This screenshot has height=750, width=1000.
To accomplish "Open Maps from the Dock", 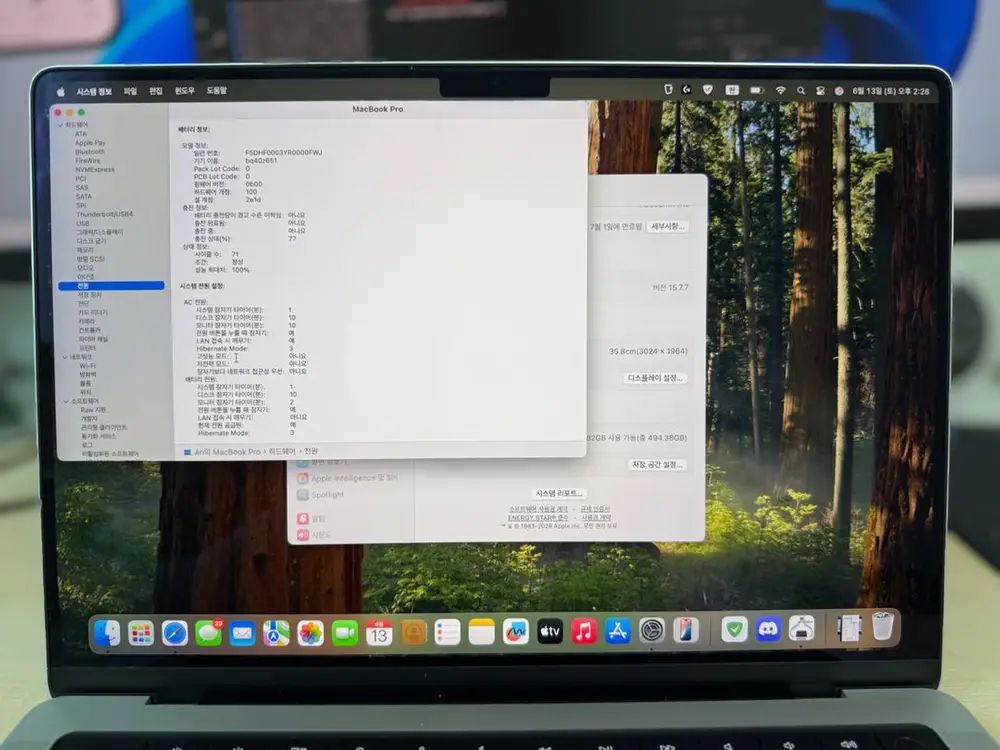I will tap(276, 633).
